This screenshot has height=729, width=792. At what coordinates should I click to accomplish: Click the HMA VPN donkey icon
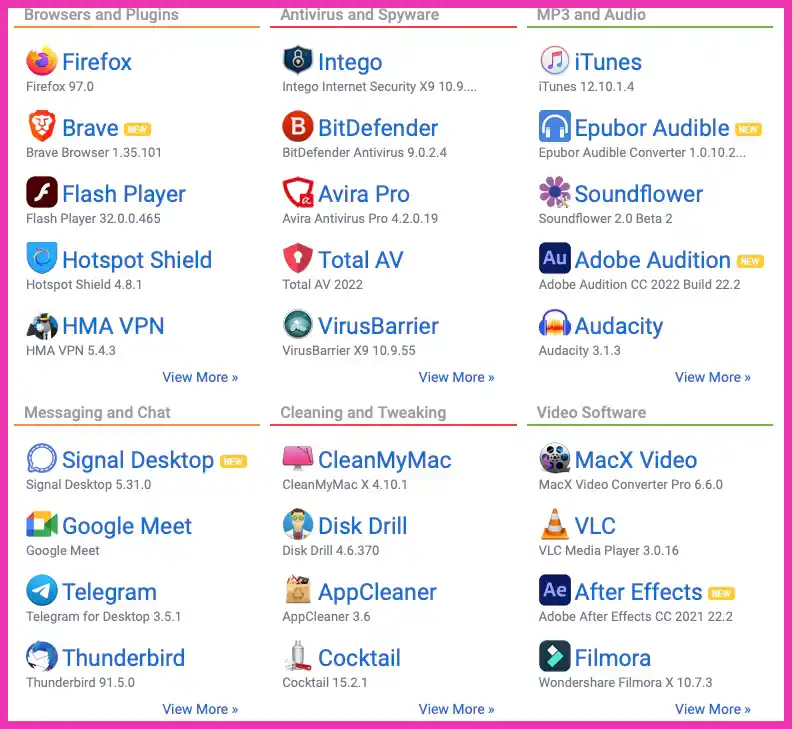[42, 325]
